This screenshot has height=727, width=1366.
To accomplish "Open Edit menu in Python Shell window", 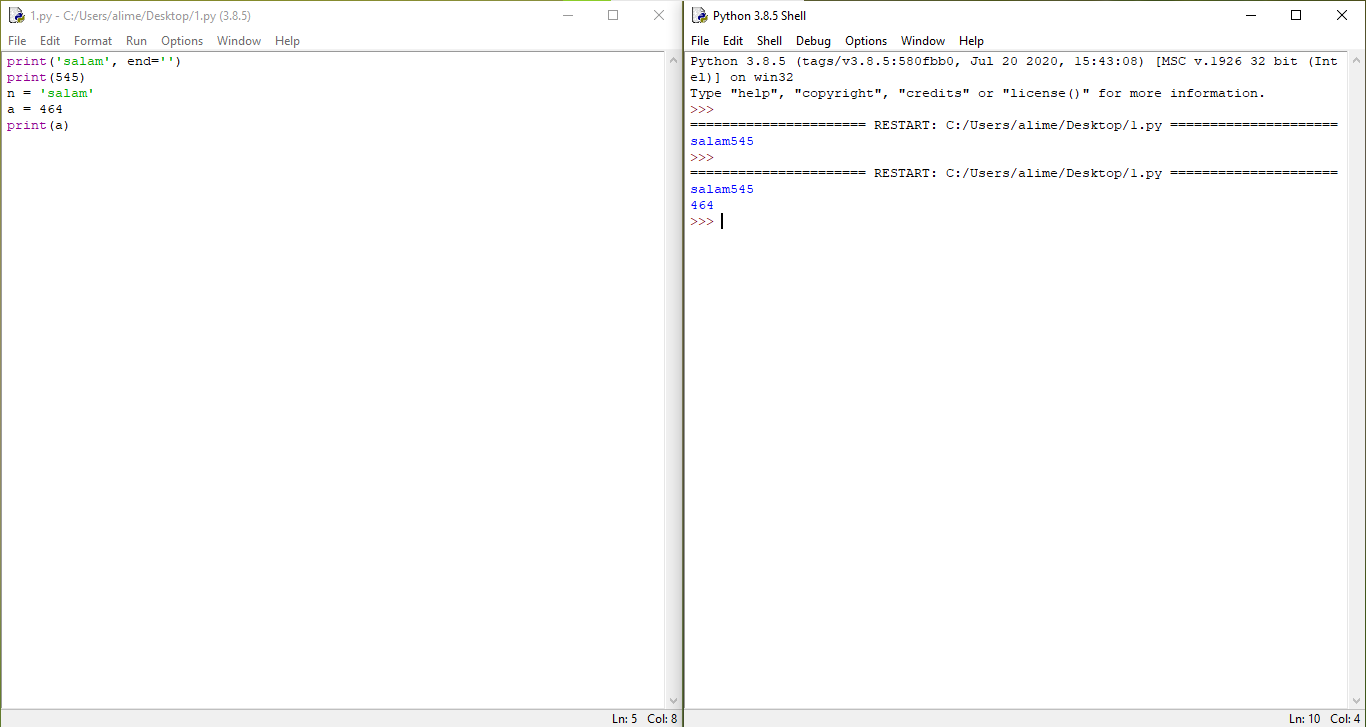I will [x=733, y=41].
